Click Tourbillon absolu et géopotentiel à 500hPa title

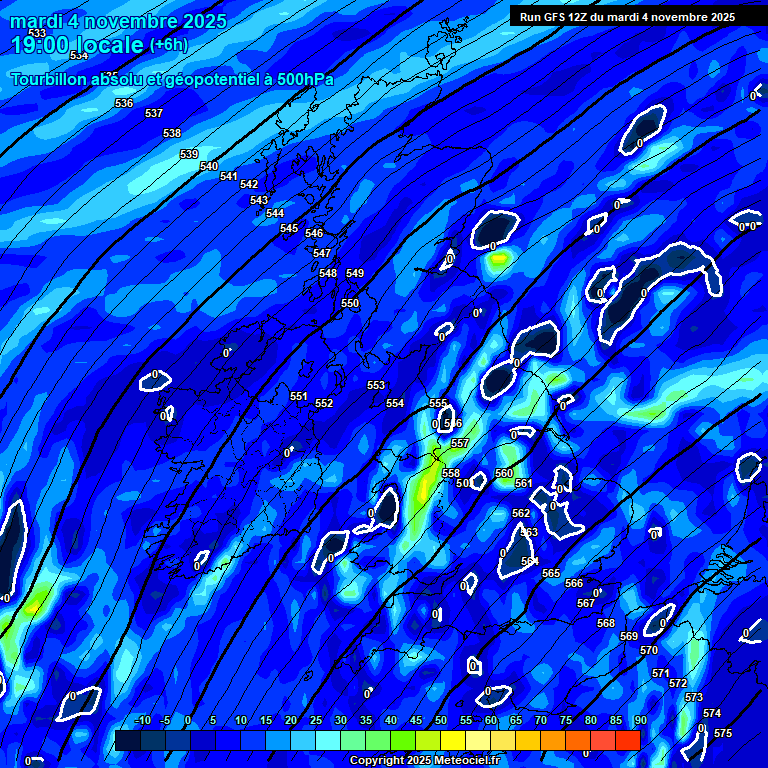[172, 80]
